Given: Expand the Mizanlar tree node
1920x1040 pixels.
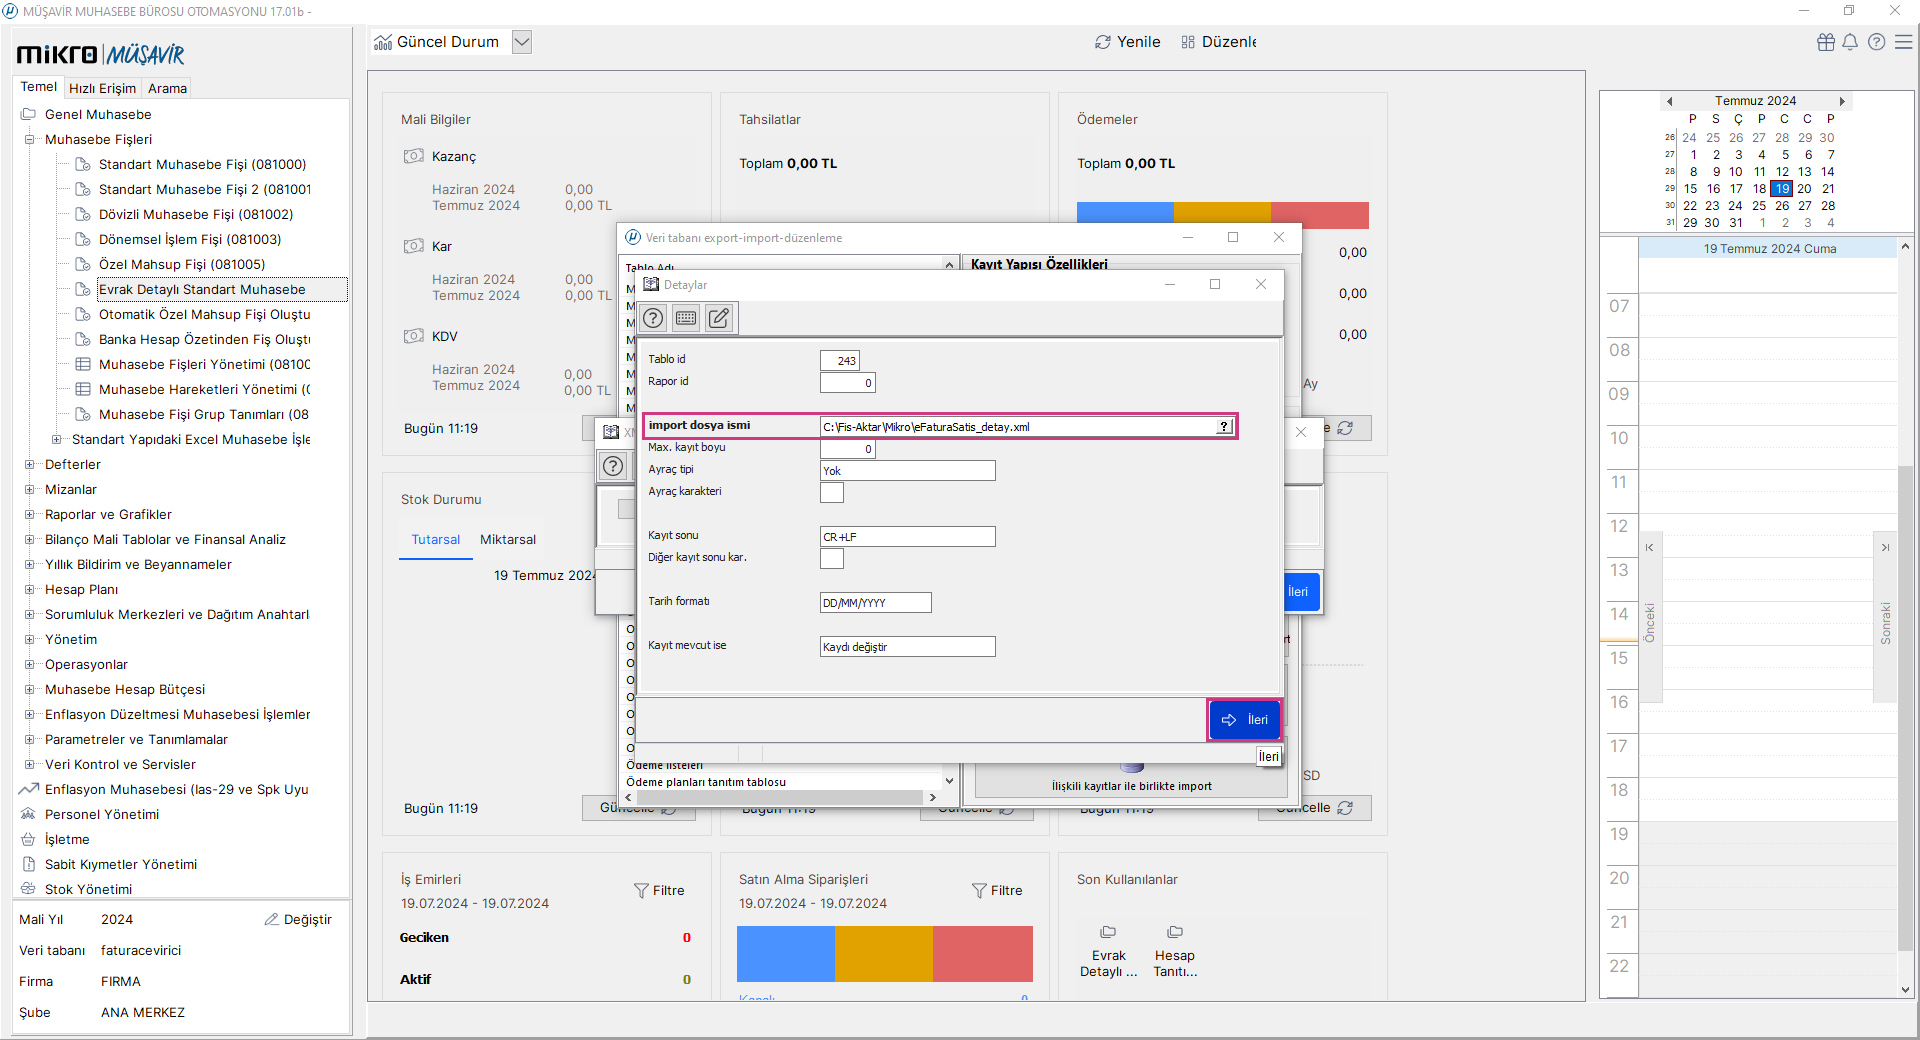Looking at the screenshot, I should click(29, 489).
